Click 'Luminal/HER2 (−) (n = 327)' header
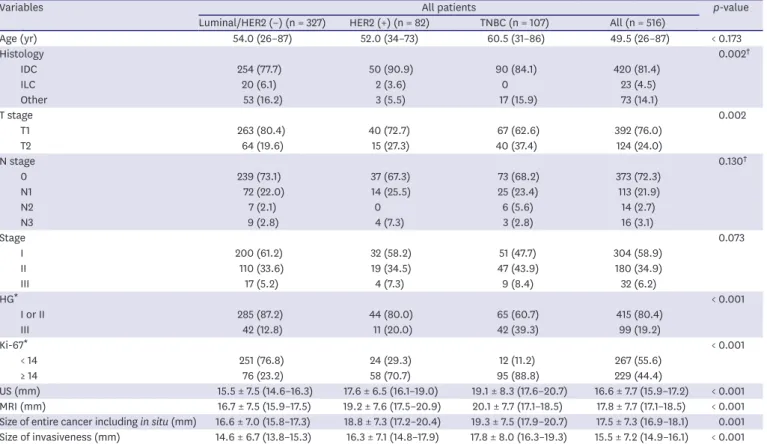 pyautogui.click(x=262, y=23)
